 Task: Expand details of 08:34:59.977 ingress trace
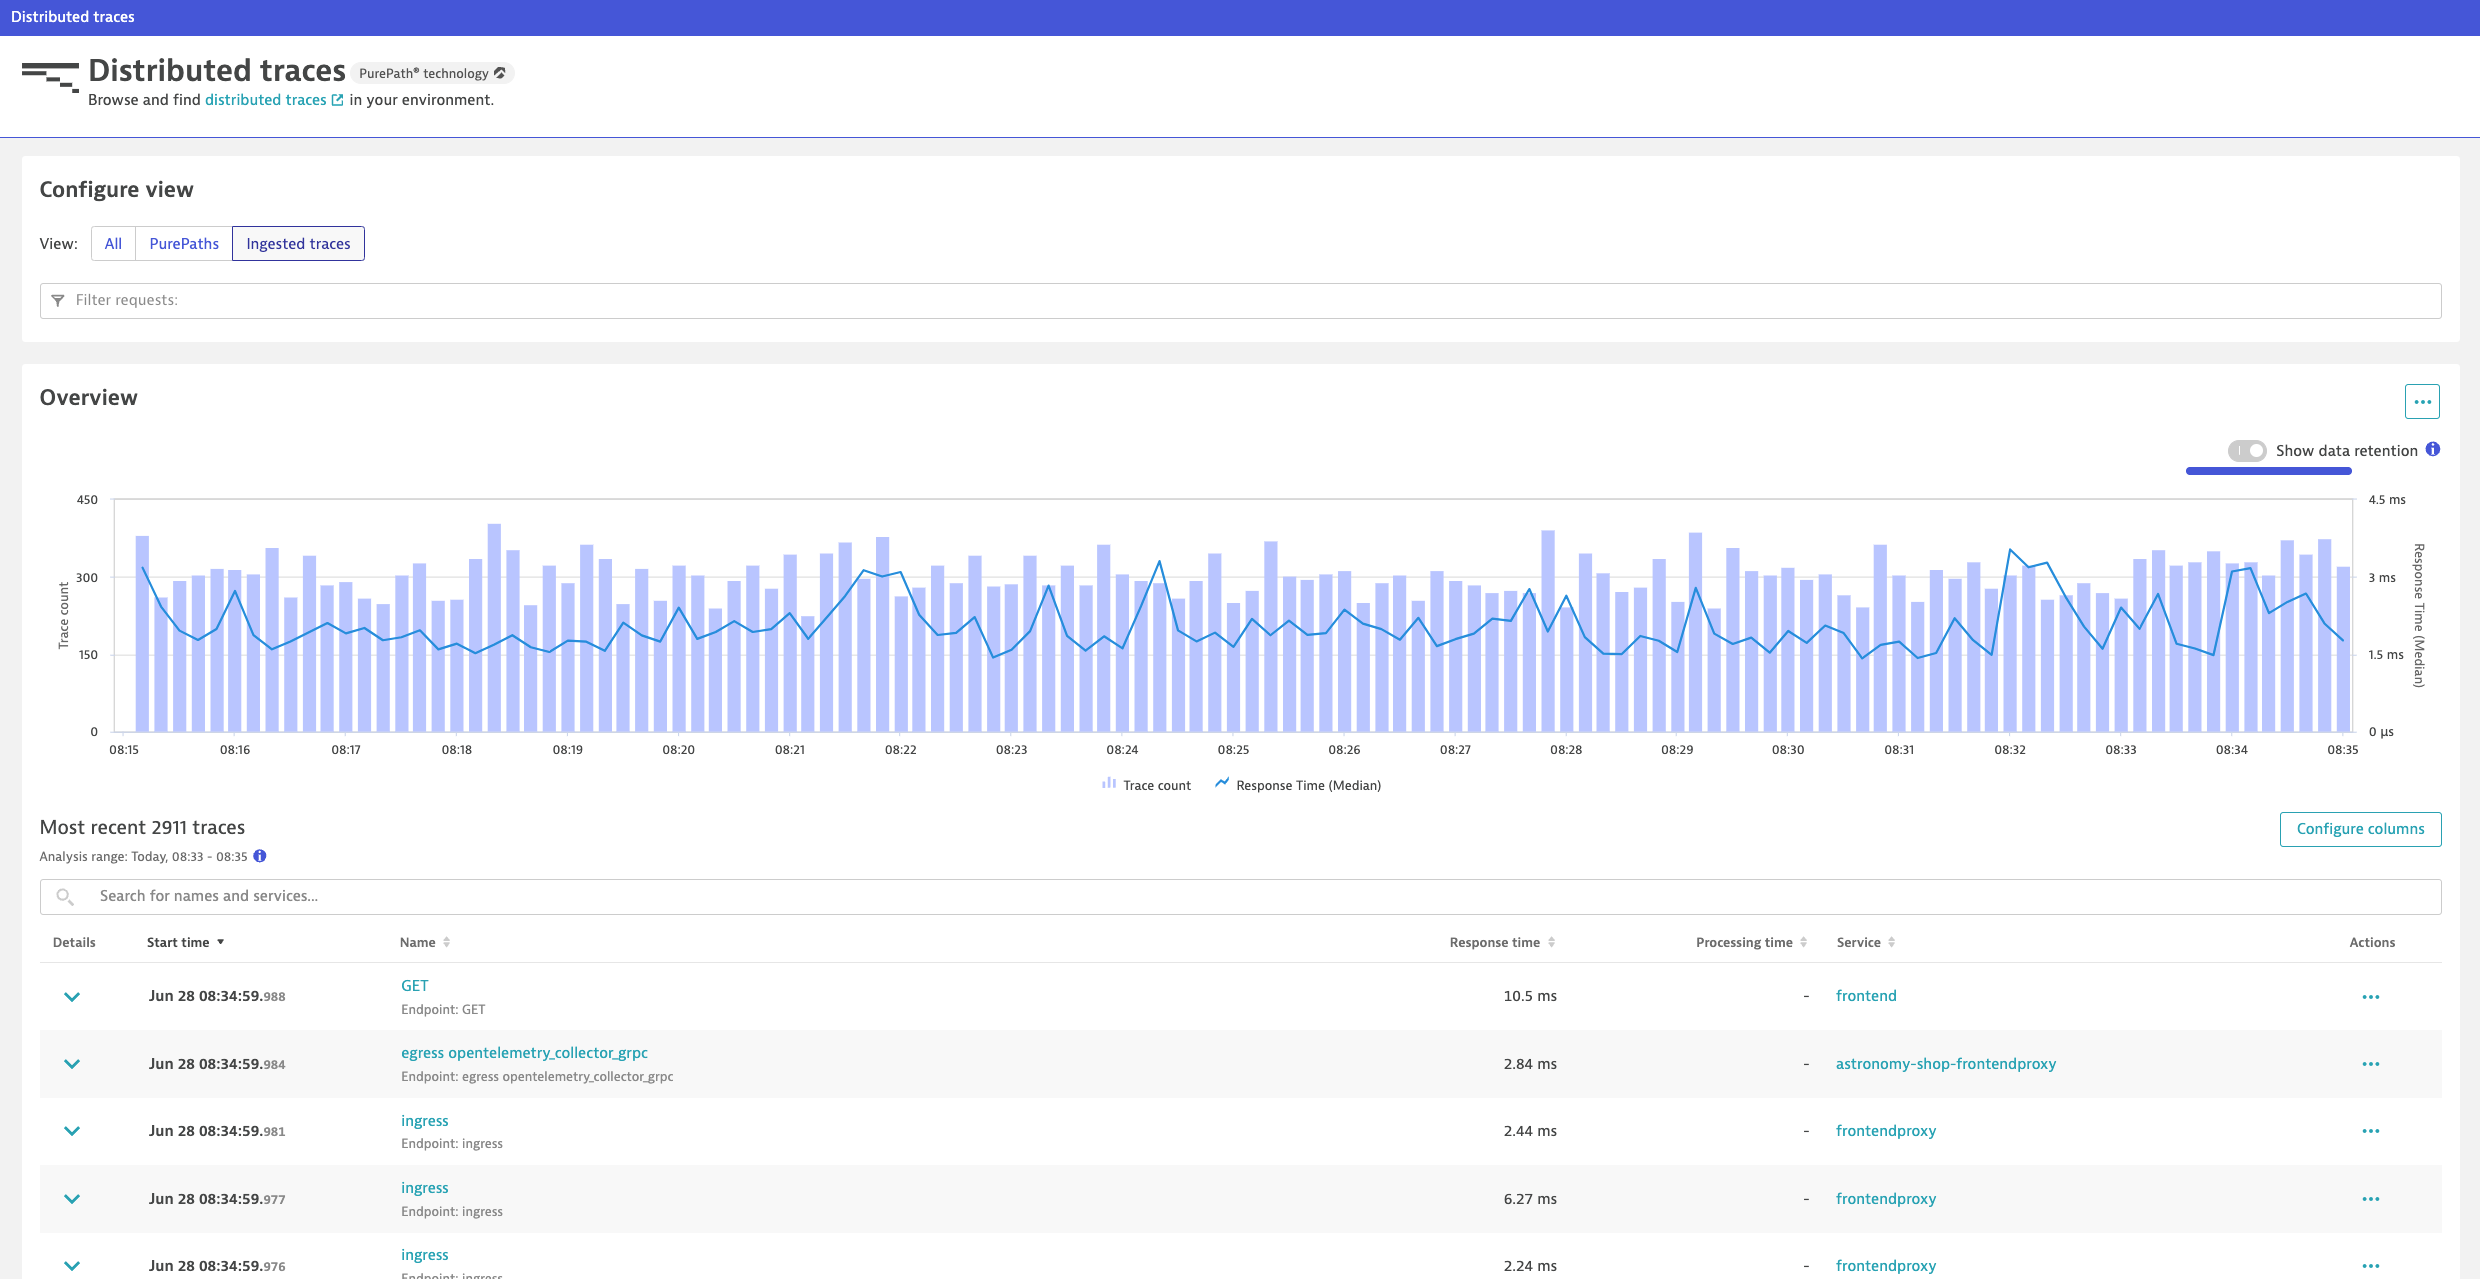[72, 1199]
